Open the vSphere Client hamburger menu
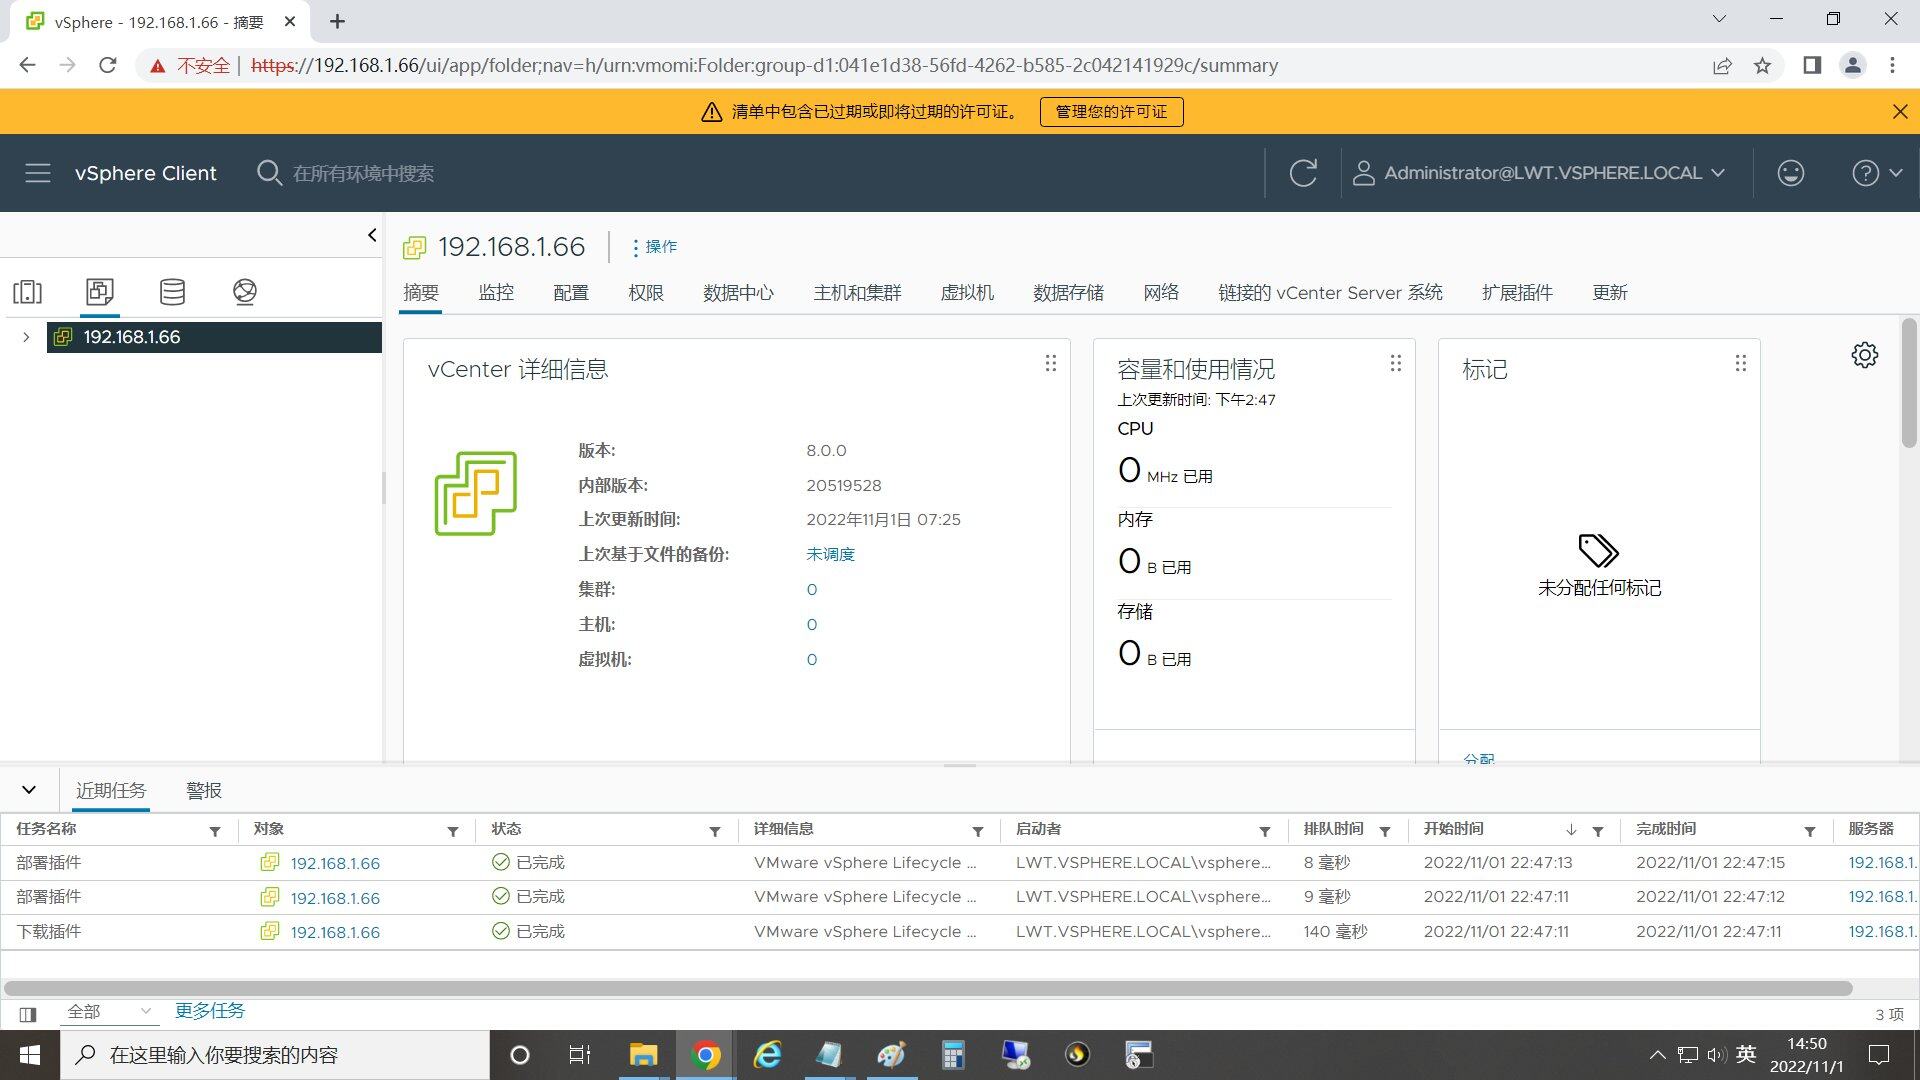Image resolution: width=1920 pixels, height=1080 pixels. coord(38,173)
